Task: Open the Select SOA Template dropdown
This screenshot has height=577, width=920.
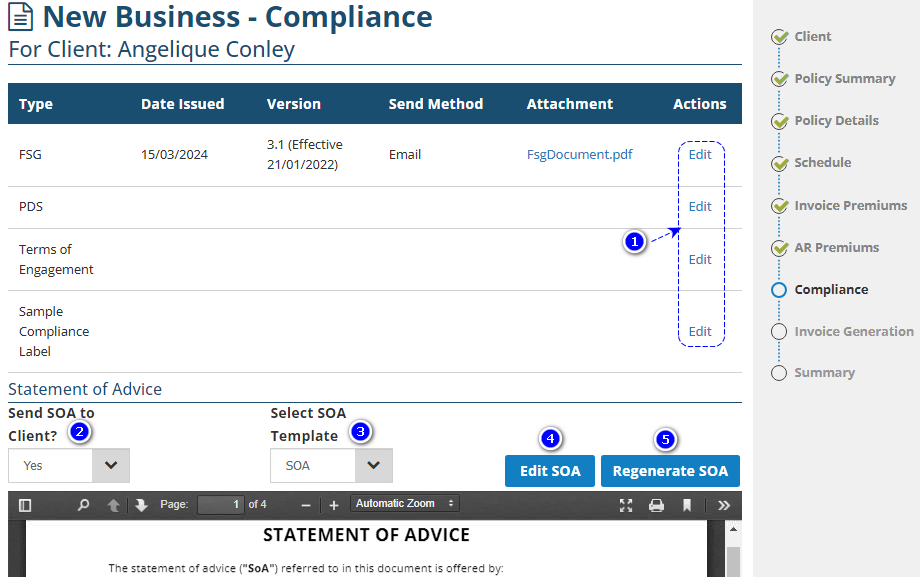Action: pyautogui.click(x=373, y=465)
